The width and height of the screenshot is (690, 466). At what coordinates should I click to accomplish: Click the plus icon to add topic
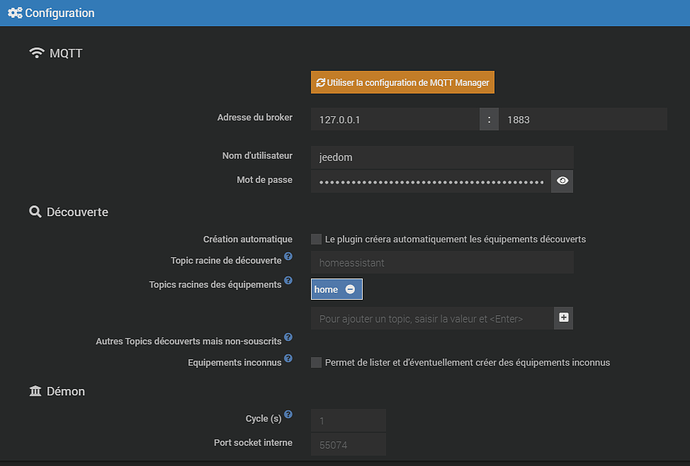[x=563, y=318]
